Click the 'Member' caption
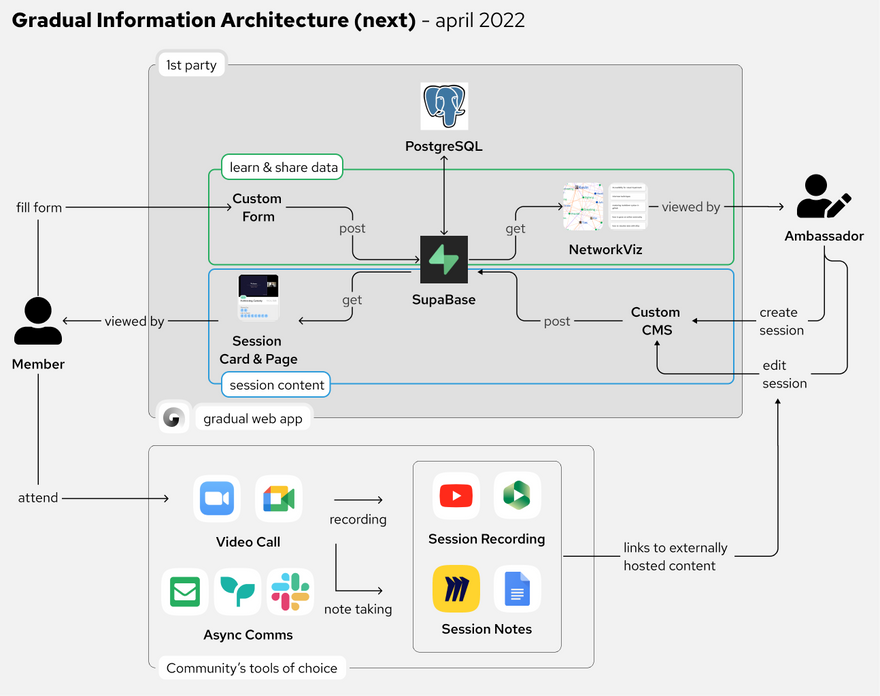 coord(38,364)
